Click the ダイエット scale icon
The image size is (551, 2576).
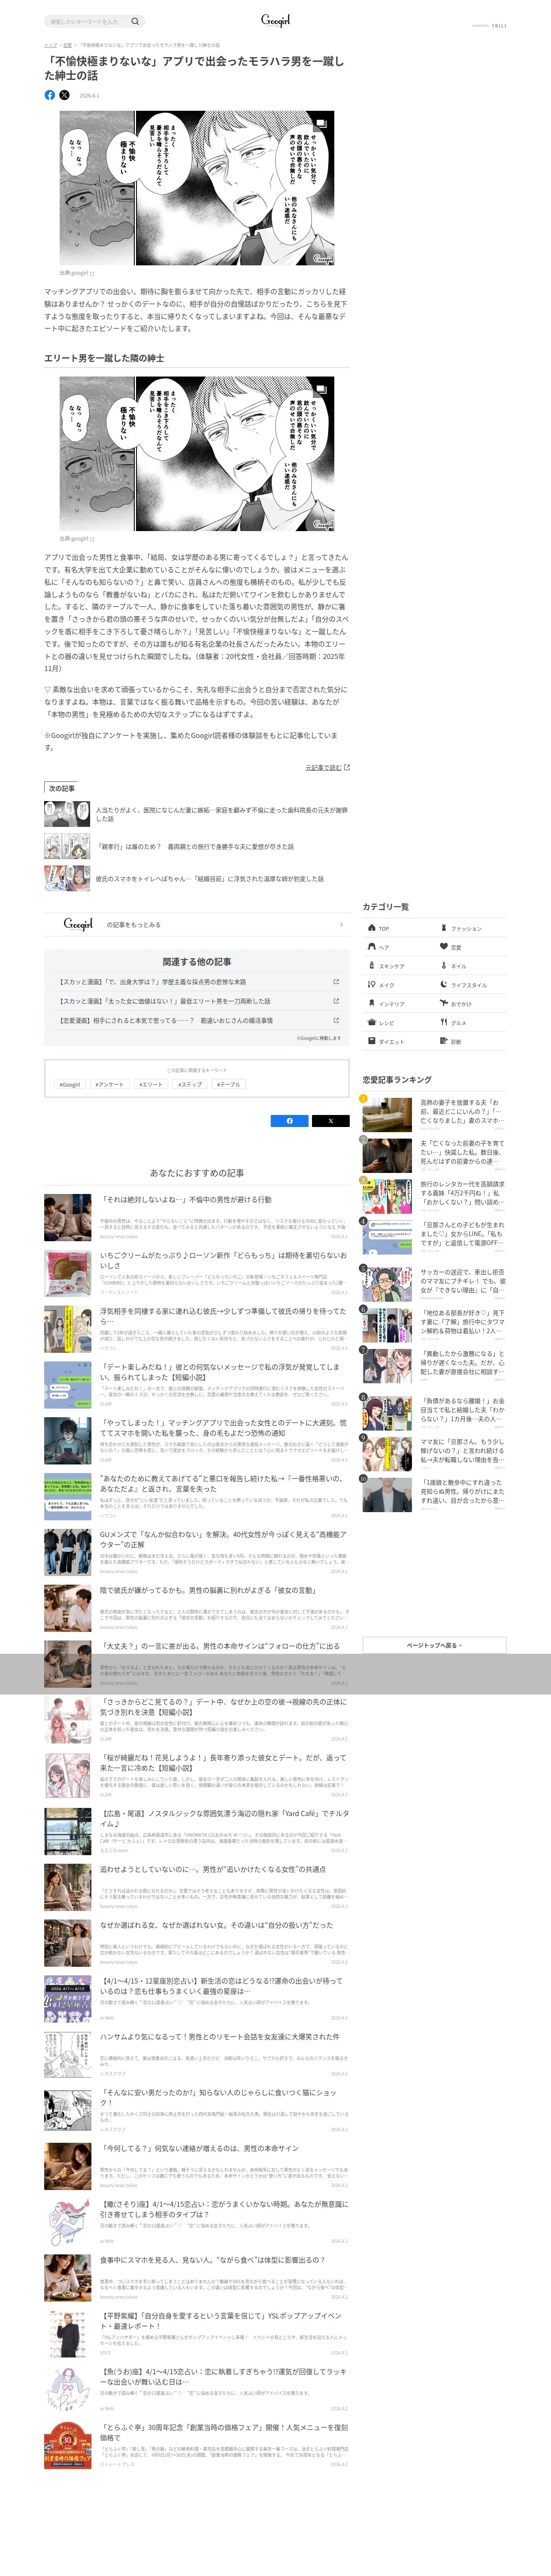pos(372,1041)
